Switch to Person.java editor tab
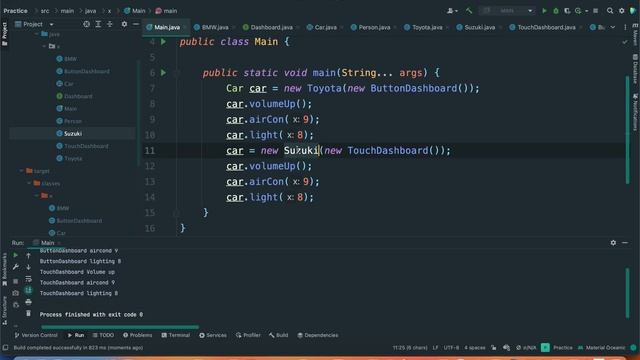This screenshot has width=640, height=360. point(371,27)
